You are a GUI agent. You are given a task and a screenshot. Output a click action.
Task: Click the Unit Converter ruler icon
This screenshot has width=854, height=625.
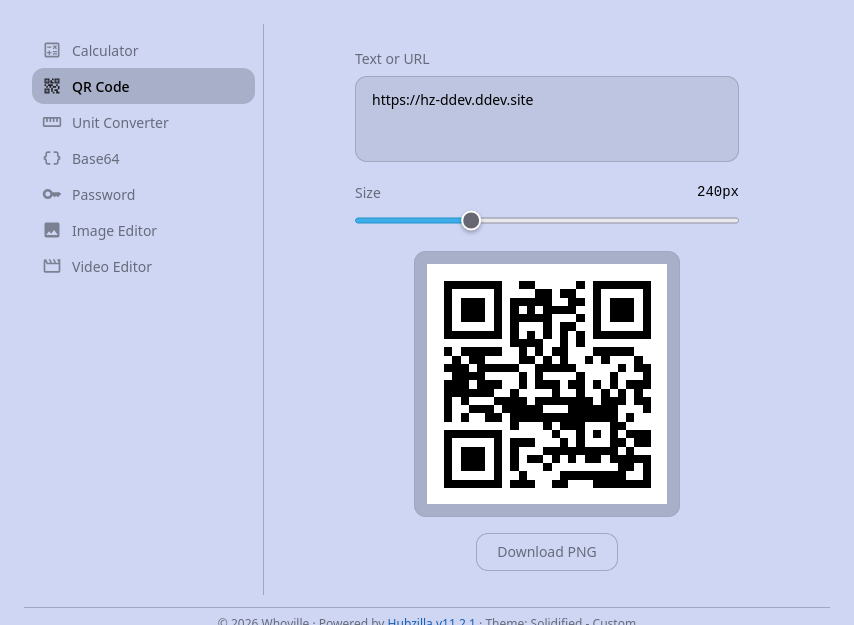52,122
